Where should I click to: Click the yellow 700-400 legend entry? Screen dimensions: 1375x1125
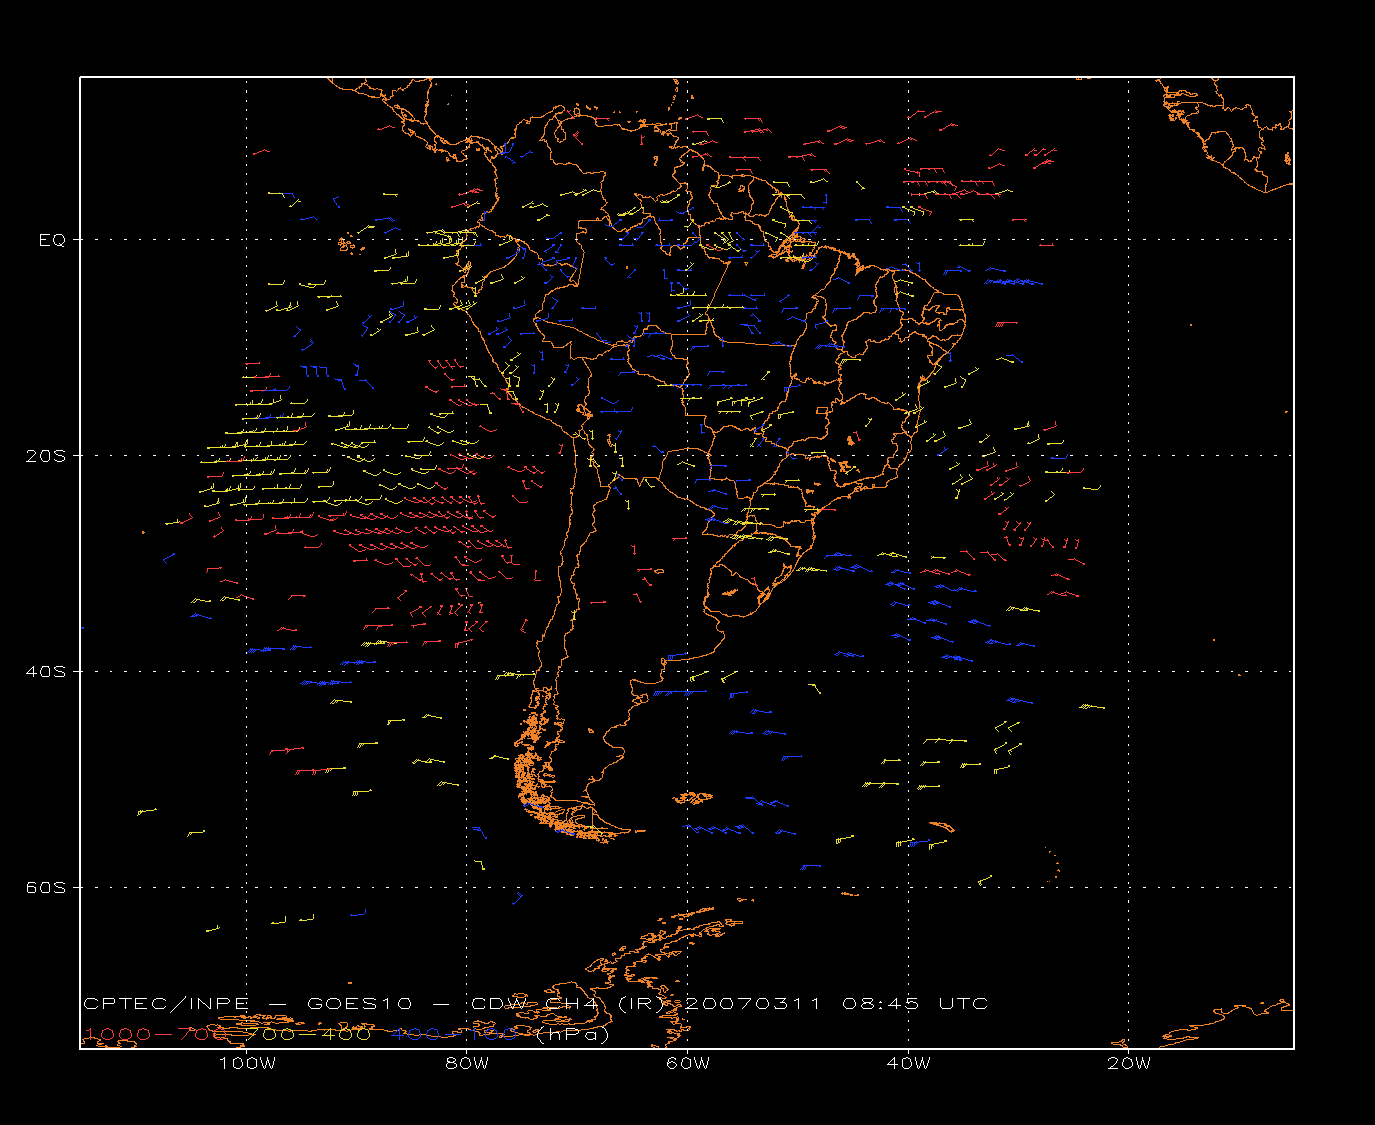point(309,1034)
